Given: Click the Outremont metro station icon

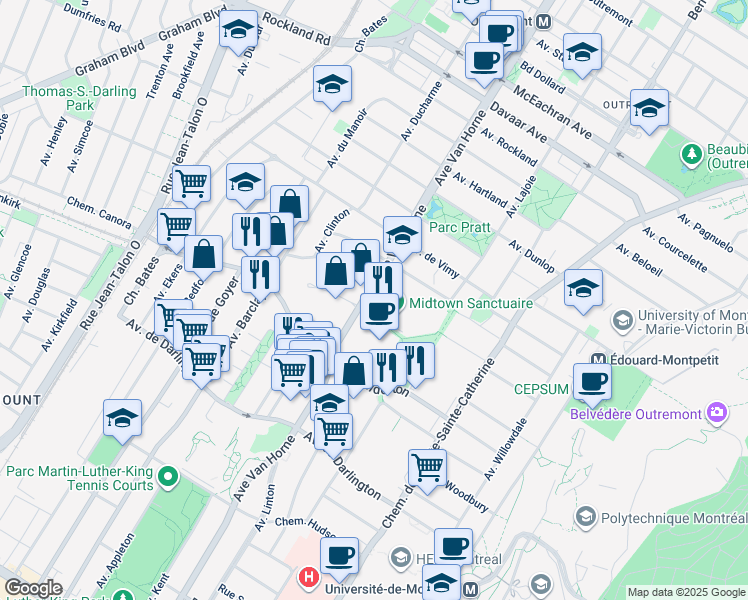Looking at the screenshot, I should pyautogui.click(x=543, y=21).
